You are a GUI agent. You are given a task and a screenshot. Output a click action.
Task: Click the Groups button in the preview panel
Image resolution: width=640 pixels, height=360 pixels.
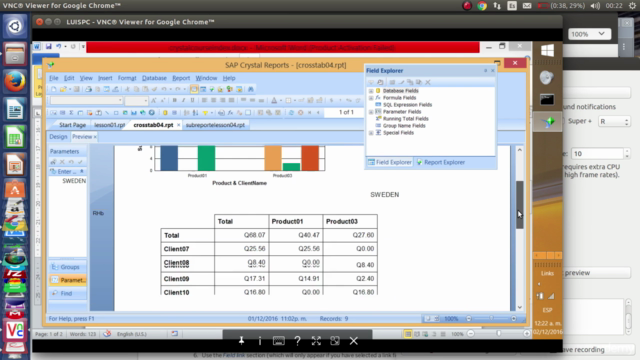click(67, 267)
